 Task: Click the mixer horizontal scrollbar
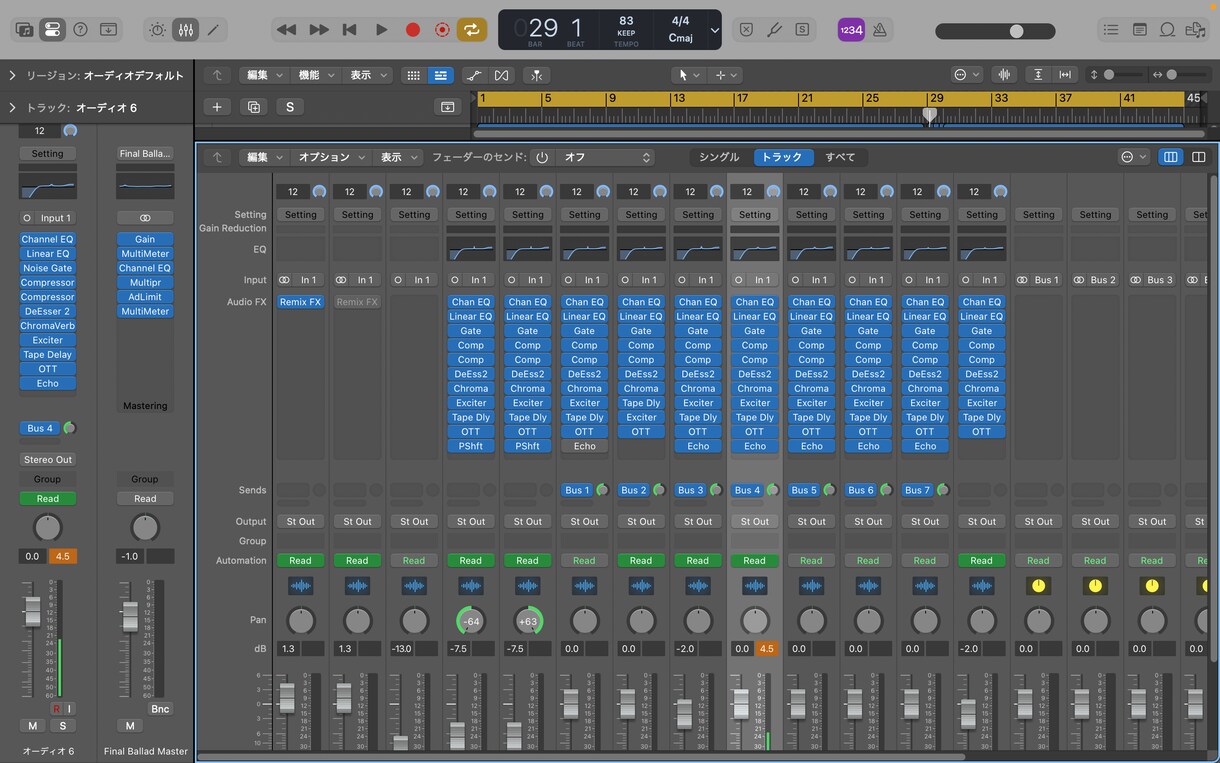580,757
